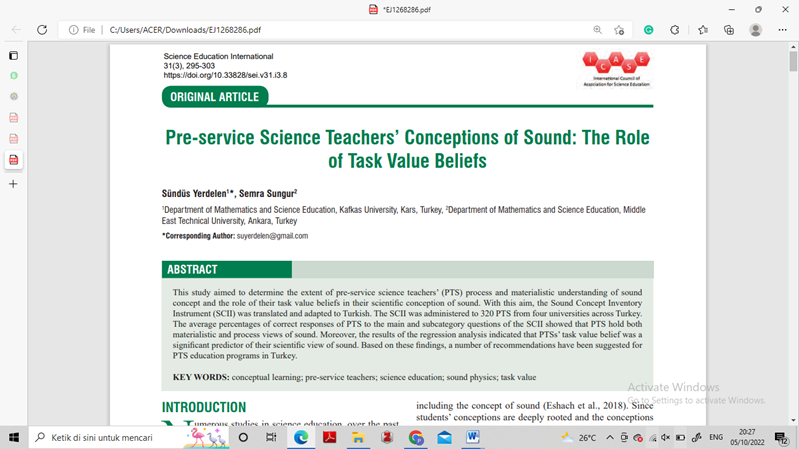Image resolution: width=799 pixels, height=449 pixels.
Task: Click the pen/link tray icon beside ENG
Action: (697, 437)
